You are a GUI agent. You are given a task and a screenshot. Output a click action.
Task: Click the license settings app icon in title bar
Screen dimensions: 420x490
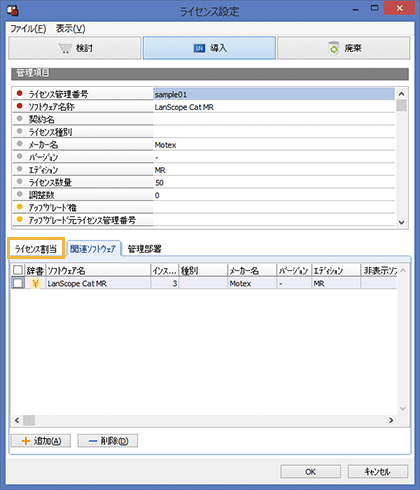point(12,10)
